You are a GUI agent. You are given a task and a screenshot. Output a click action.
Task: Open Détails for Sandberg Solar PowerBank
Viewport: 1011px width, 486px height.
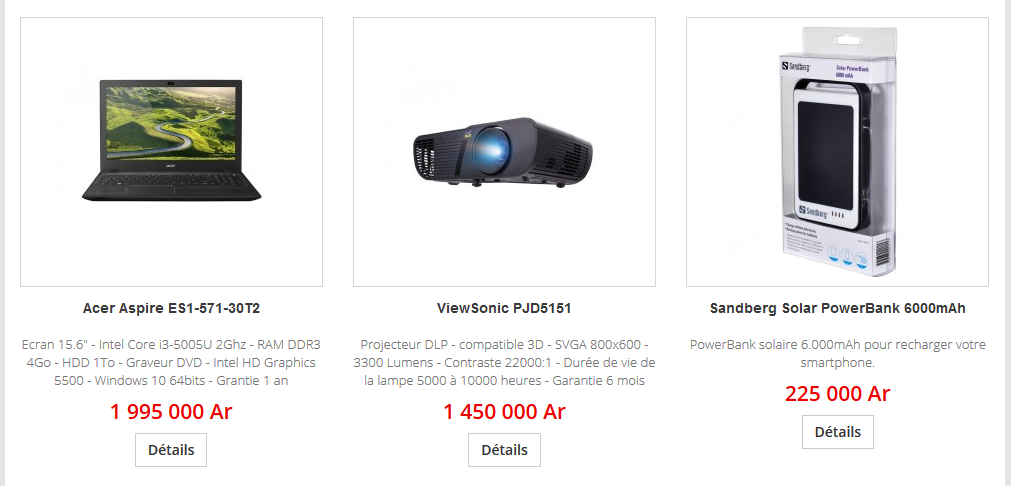[838, 432]
